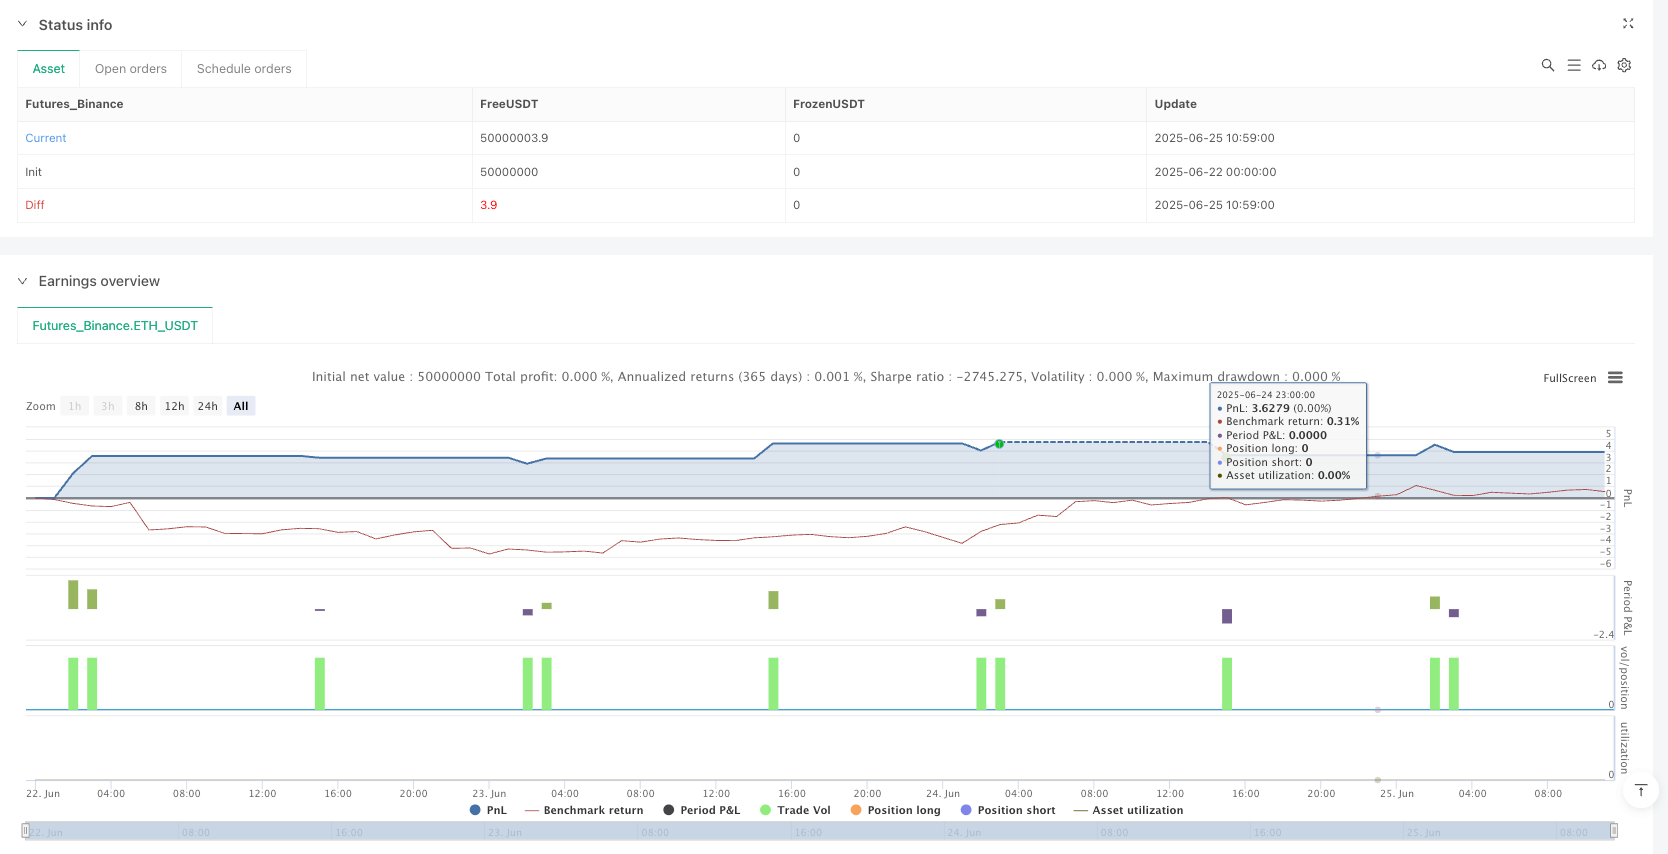Viewport: 1668px width, 854px height.
Task: Switch to the Open orders tab
Action: coord(131,69)
